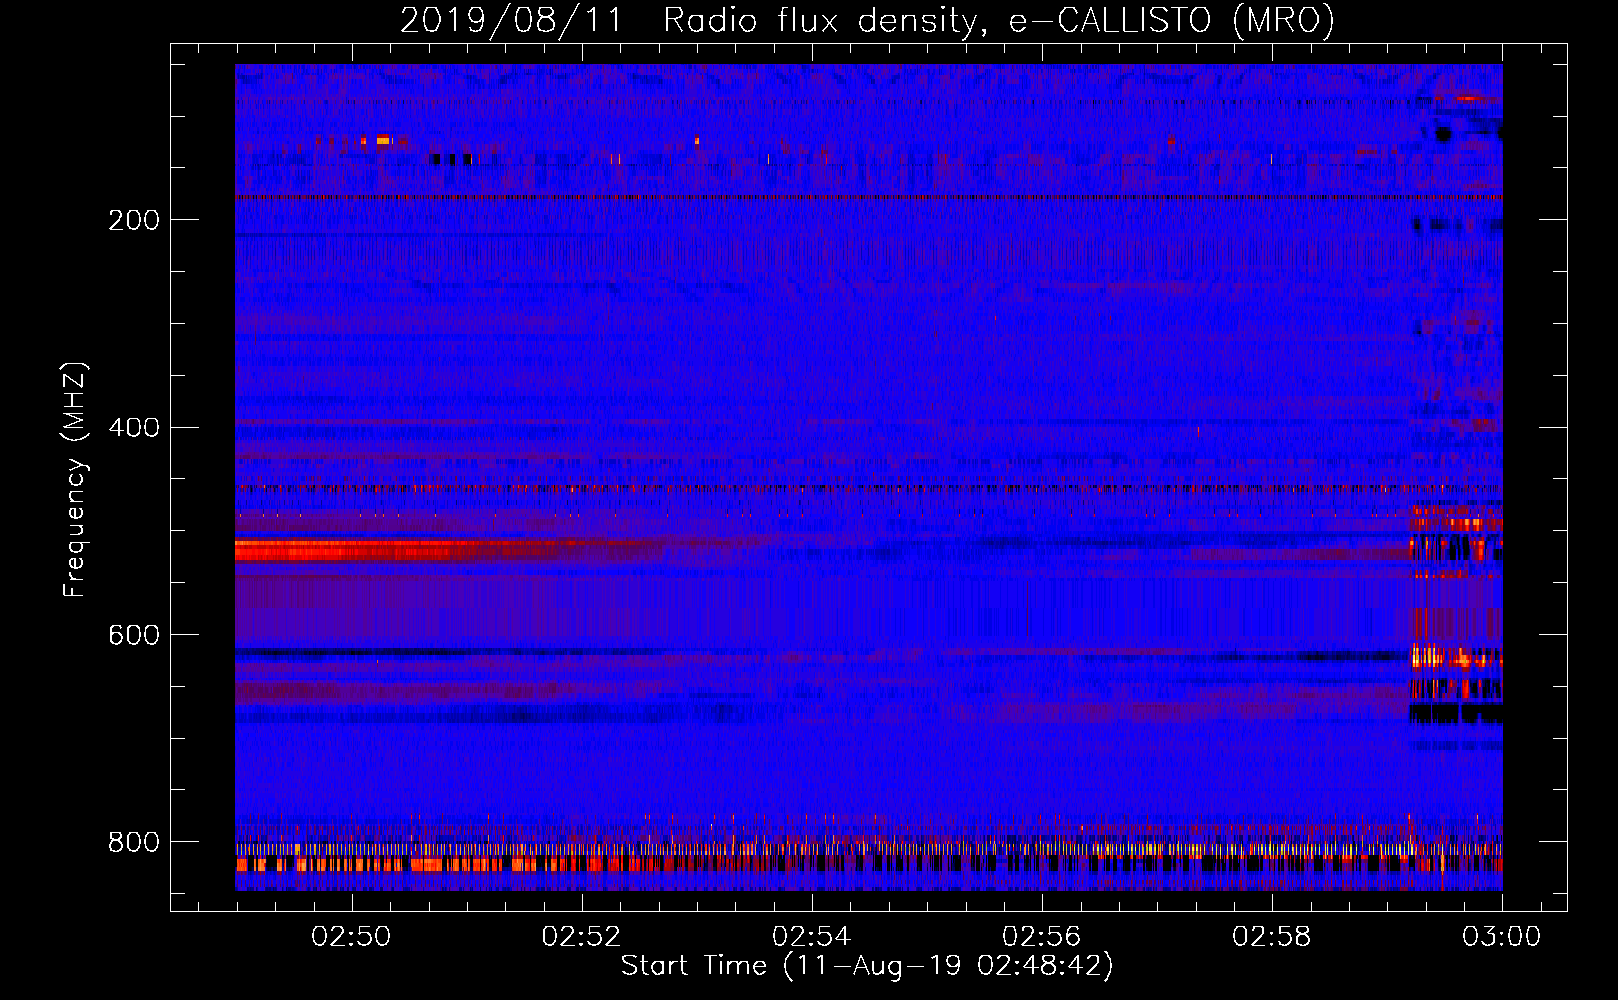Click the 02:52 time tick label
Viewport: 1618px width, 1000px height.
(581, 937)
